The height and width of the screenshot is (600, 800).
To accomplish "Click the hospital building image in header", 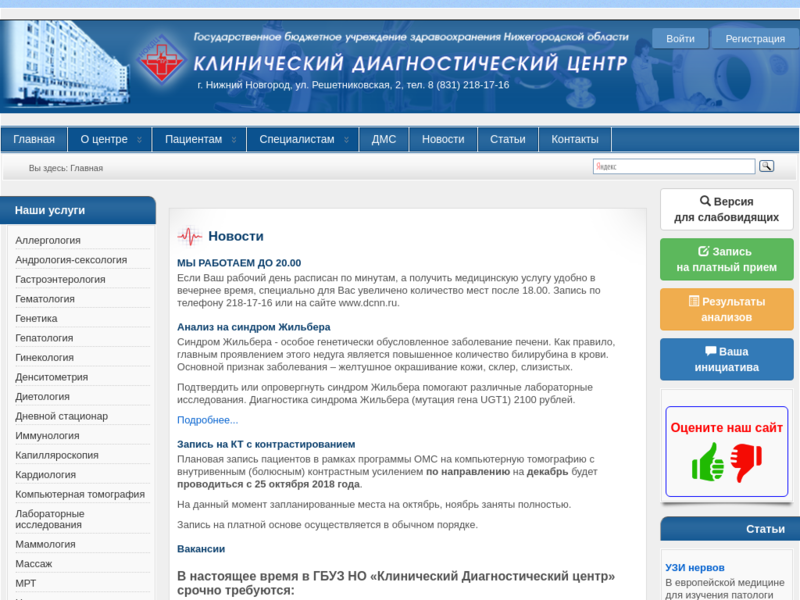I will (65, 63).
